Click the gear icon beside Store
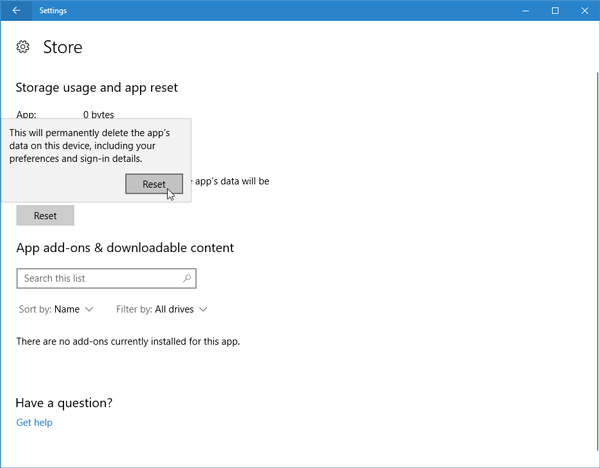This screenshot has height=468, width=600. point(23,47)
